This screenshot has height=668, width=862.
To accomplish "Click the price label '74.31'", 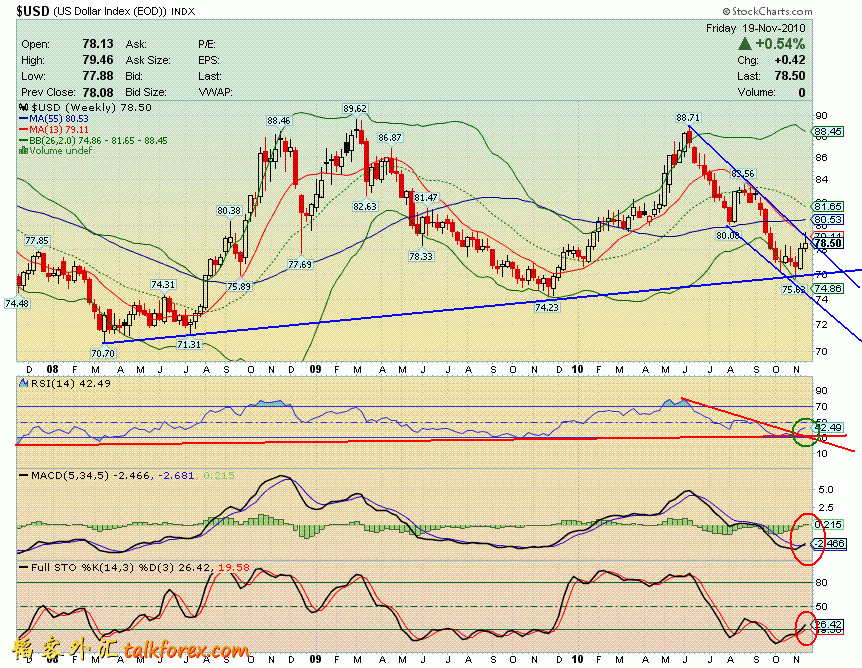I will coord(163,284).
